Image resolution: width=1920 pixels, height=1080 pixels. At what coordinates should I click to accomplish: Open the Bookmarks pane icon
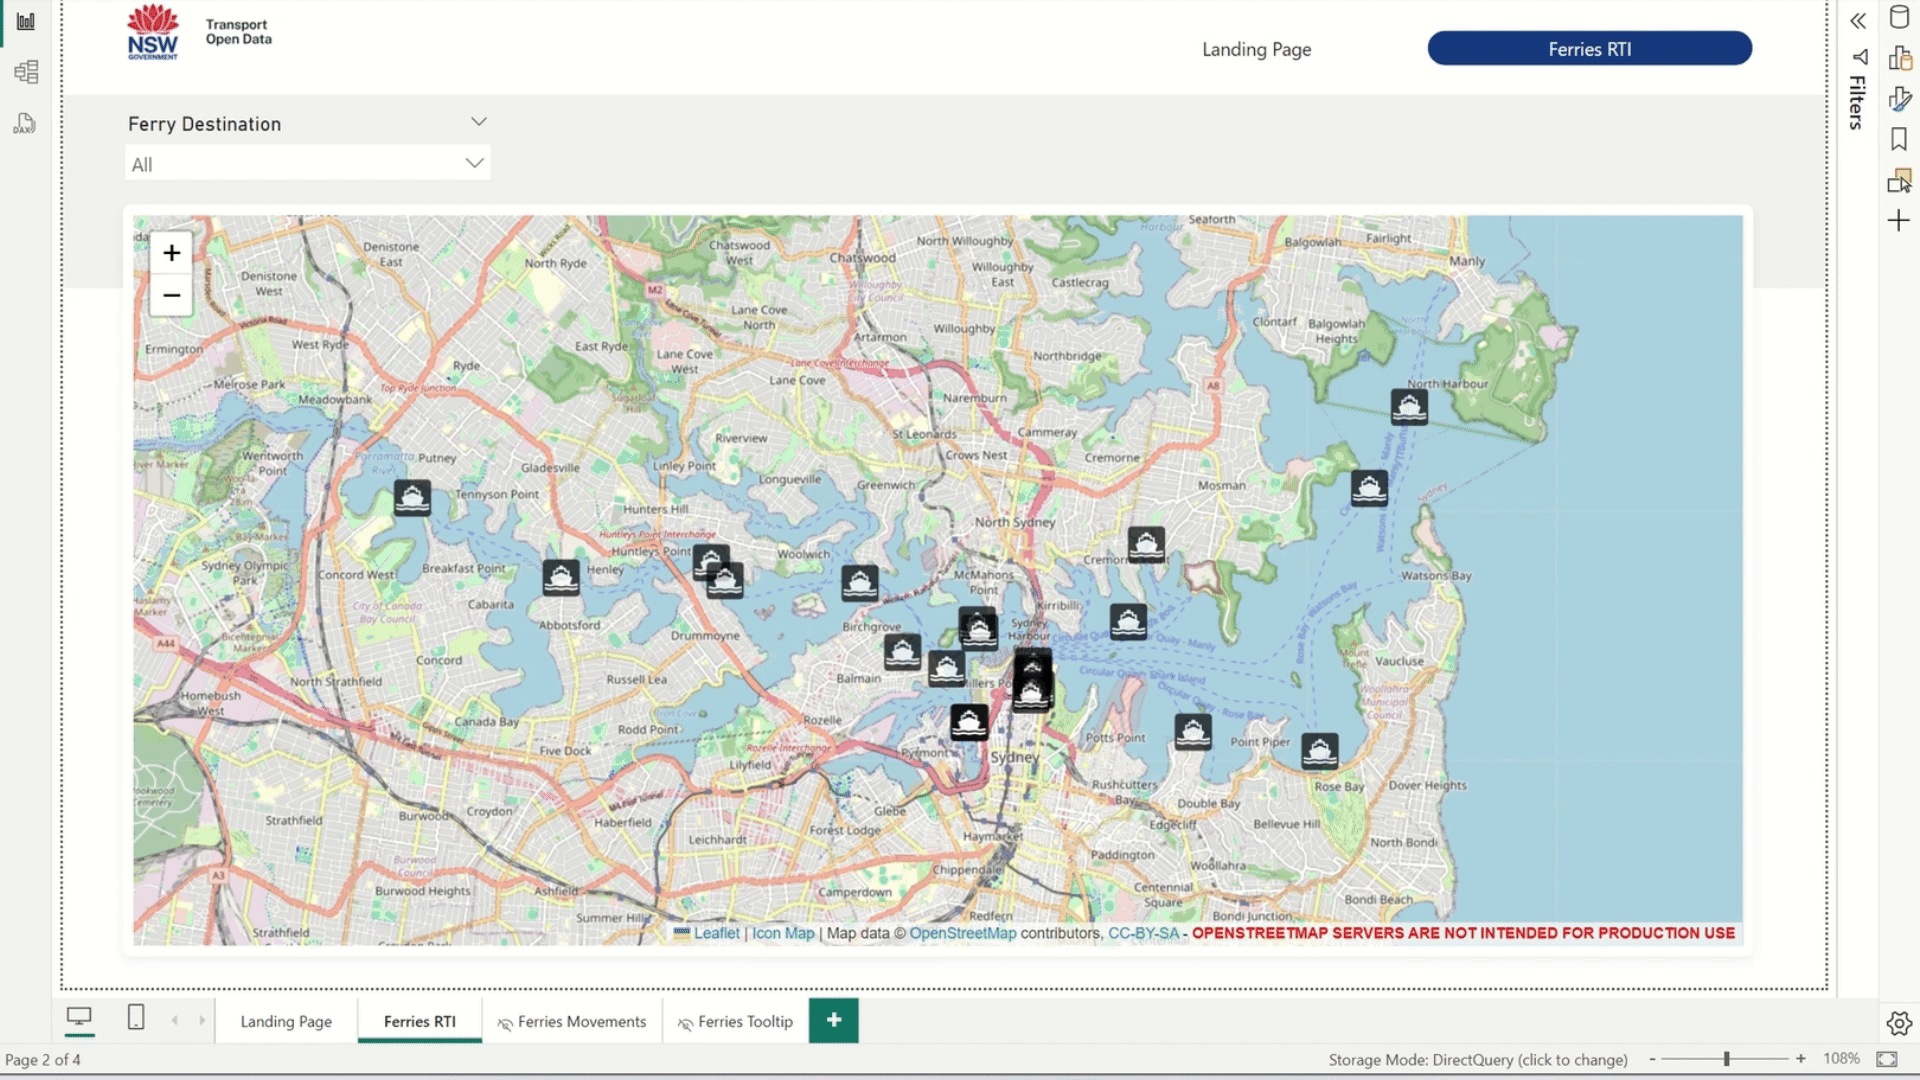pyautogui.click(x=1899, y=139)
